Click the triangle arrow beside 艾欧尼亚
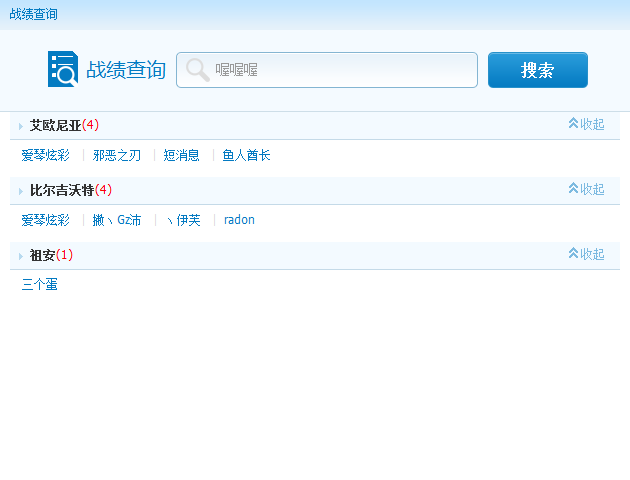 [21, 127]
